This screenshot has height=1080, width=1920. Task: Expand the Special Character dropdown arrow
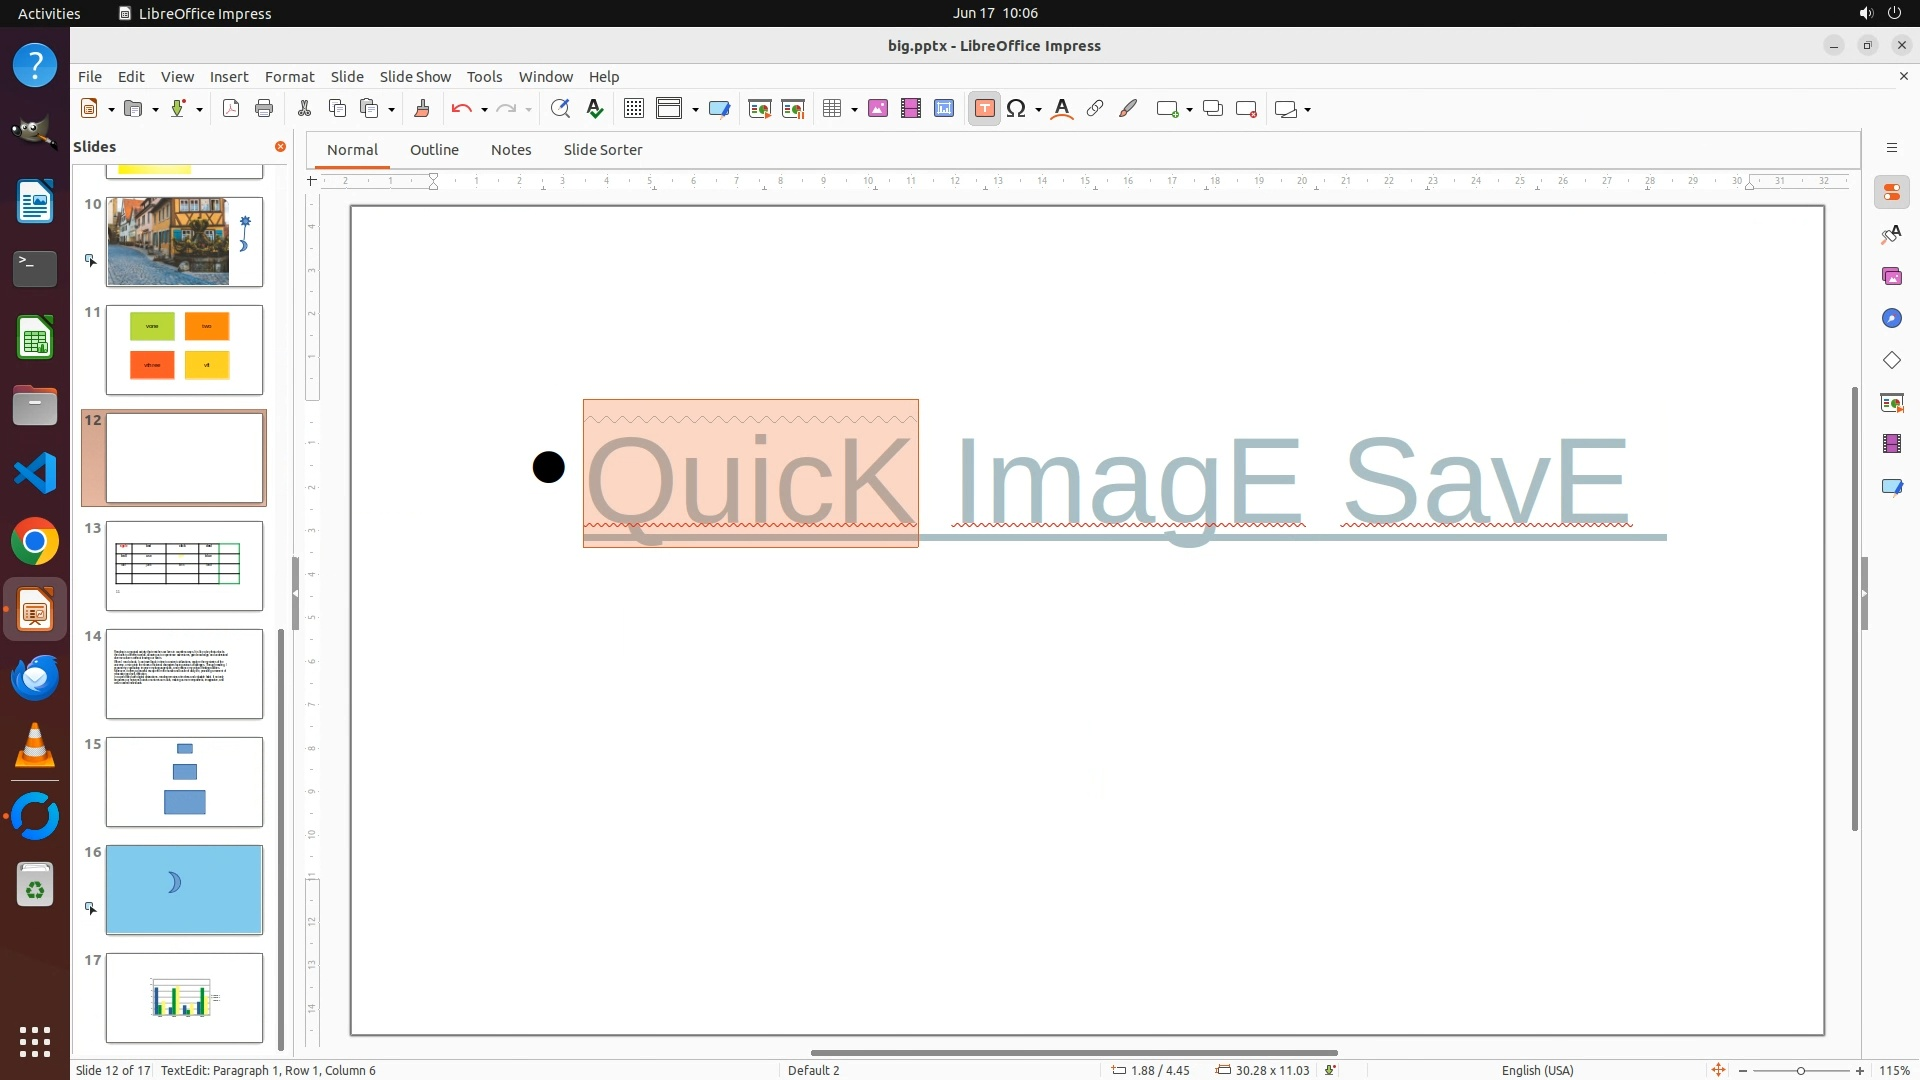click(1039, 109)
